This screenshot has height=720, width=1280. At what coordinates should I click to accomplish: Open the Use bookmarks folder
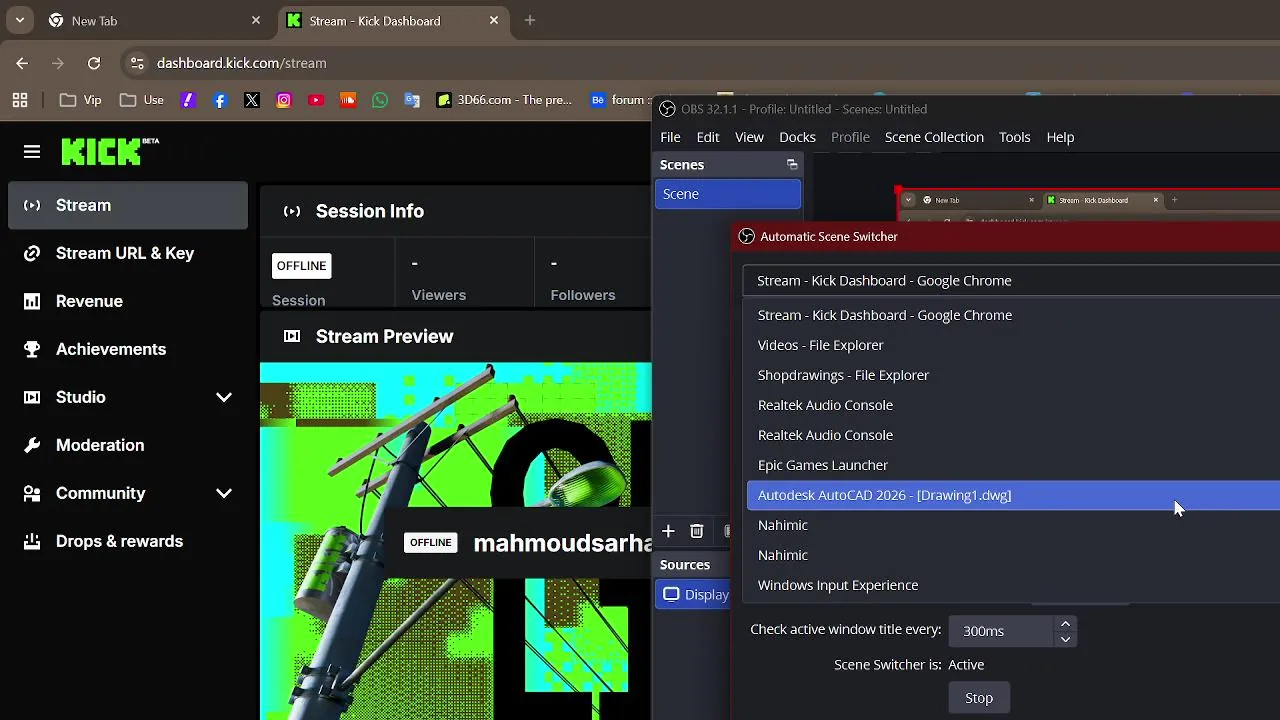point(141,100)
